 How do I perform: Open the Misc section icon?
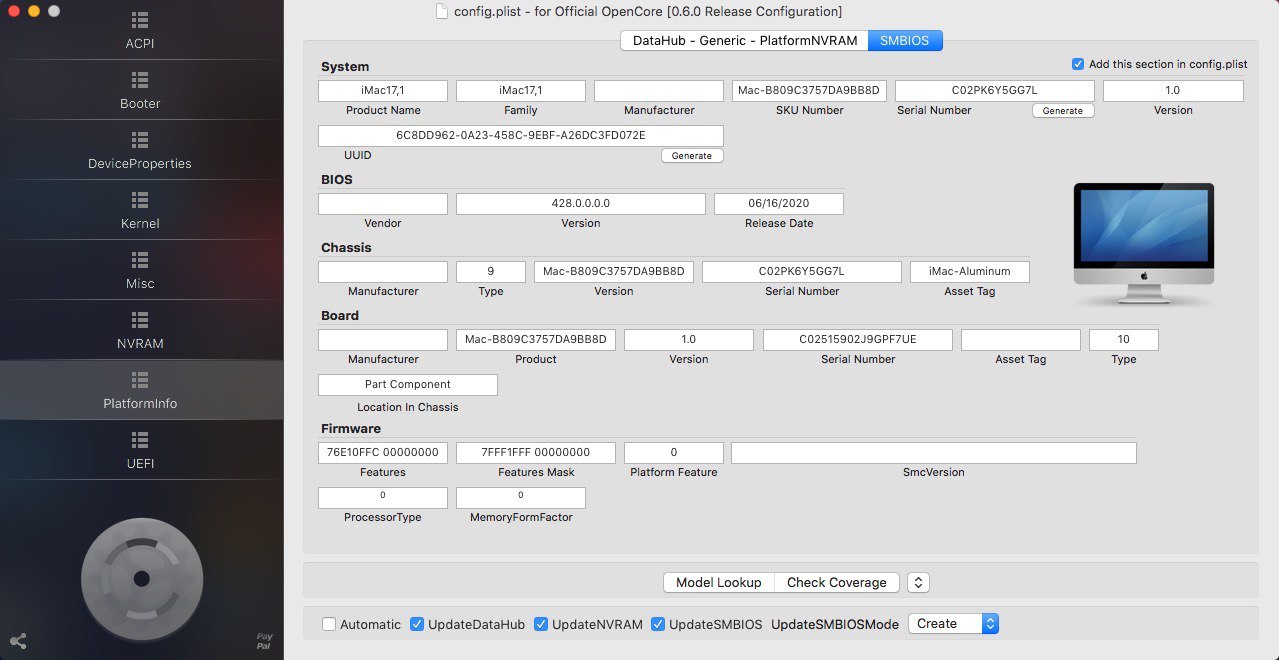click(x=141, y=259)
